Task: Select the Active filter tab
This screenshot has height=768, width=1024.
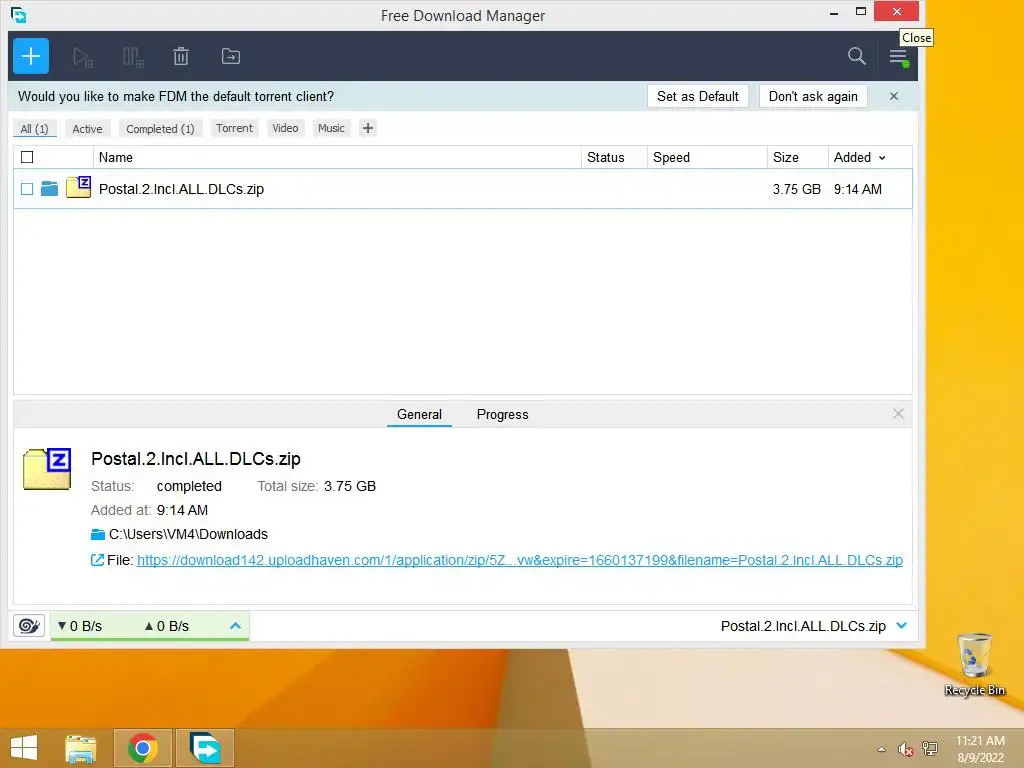Action: click(x=88, y=129)
